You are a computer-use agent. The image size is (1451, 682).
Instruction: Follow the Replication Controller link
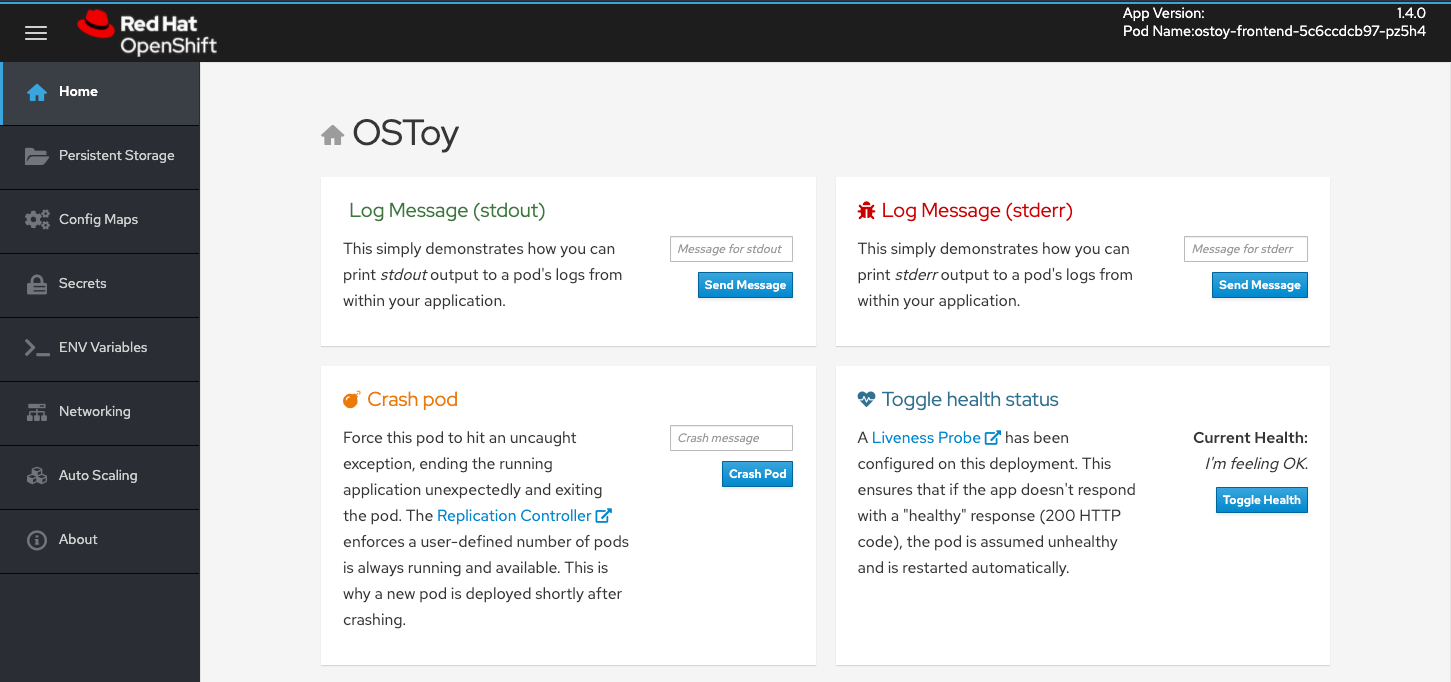513,515
